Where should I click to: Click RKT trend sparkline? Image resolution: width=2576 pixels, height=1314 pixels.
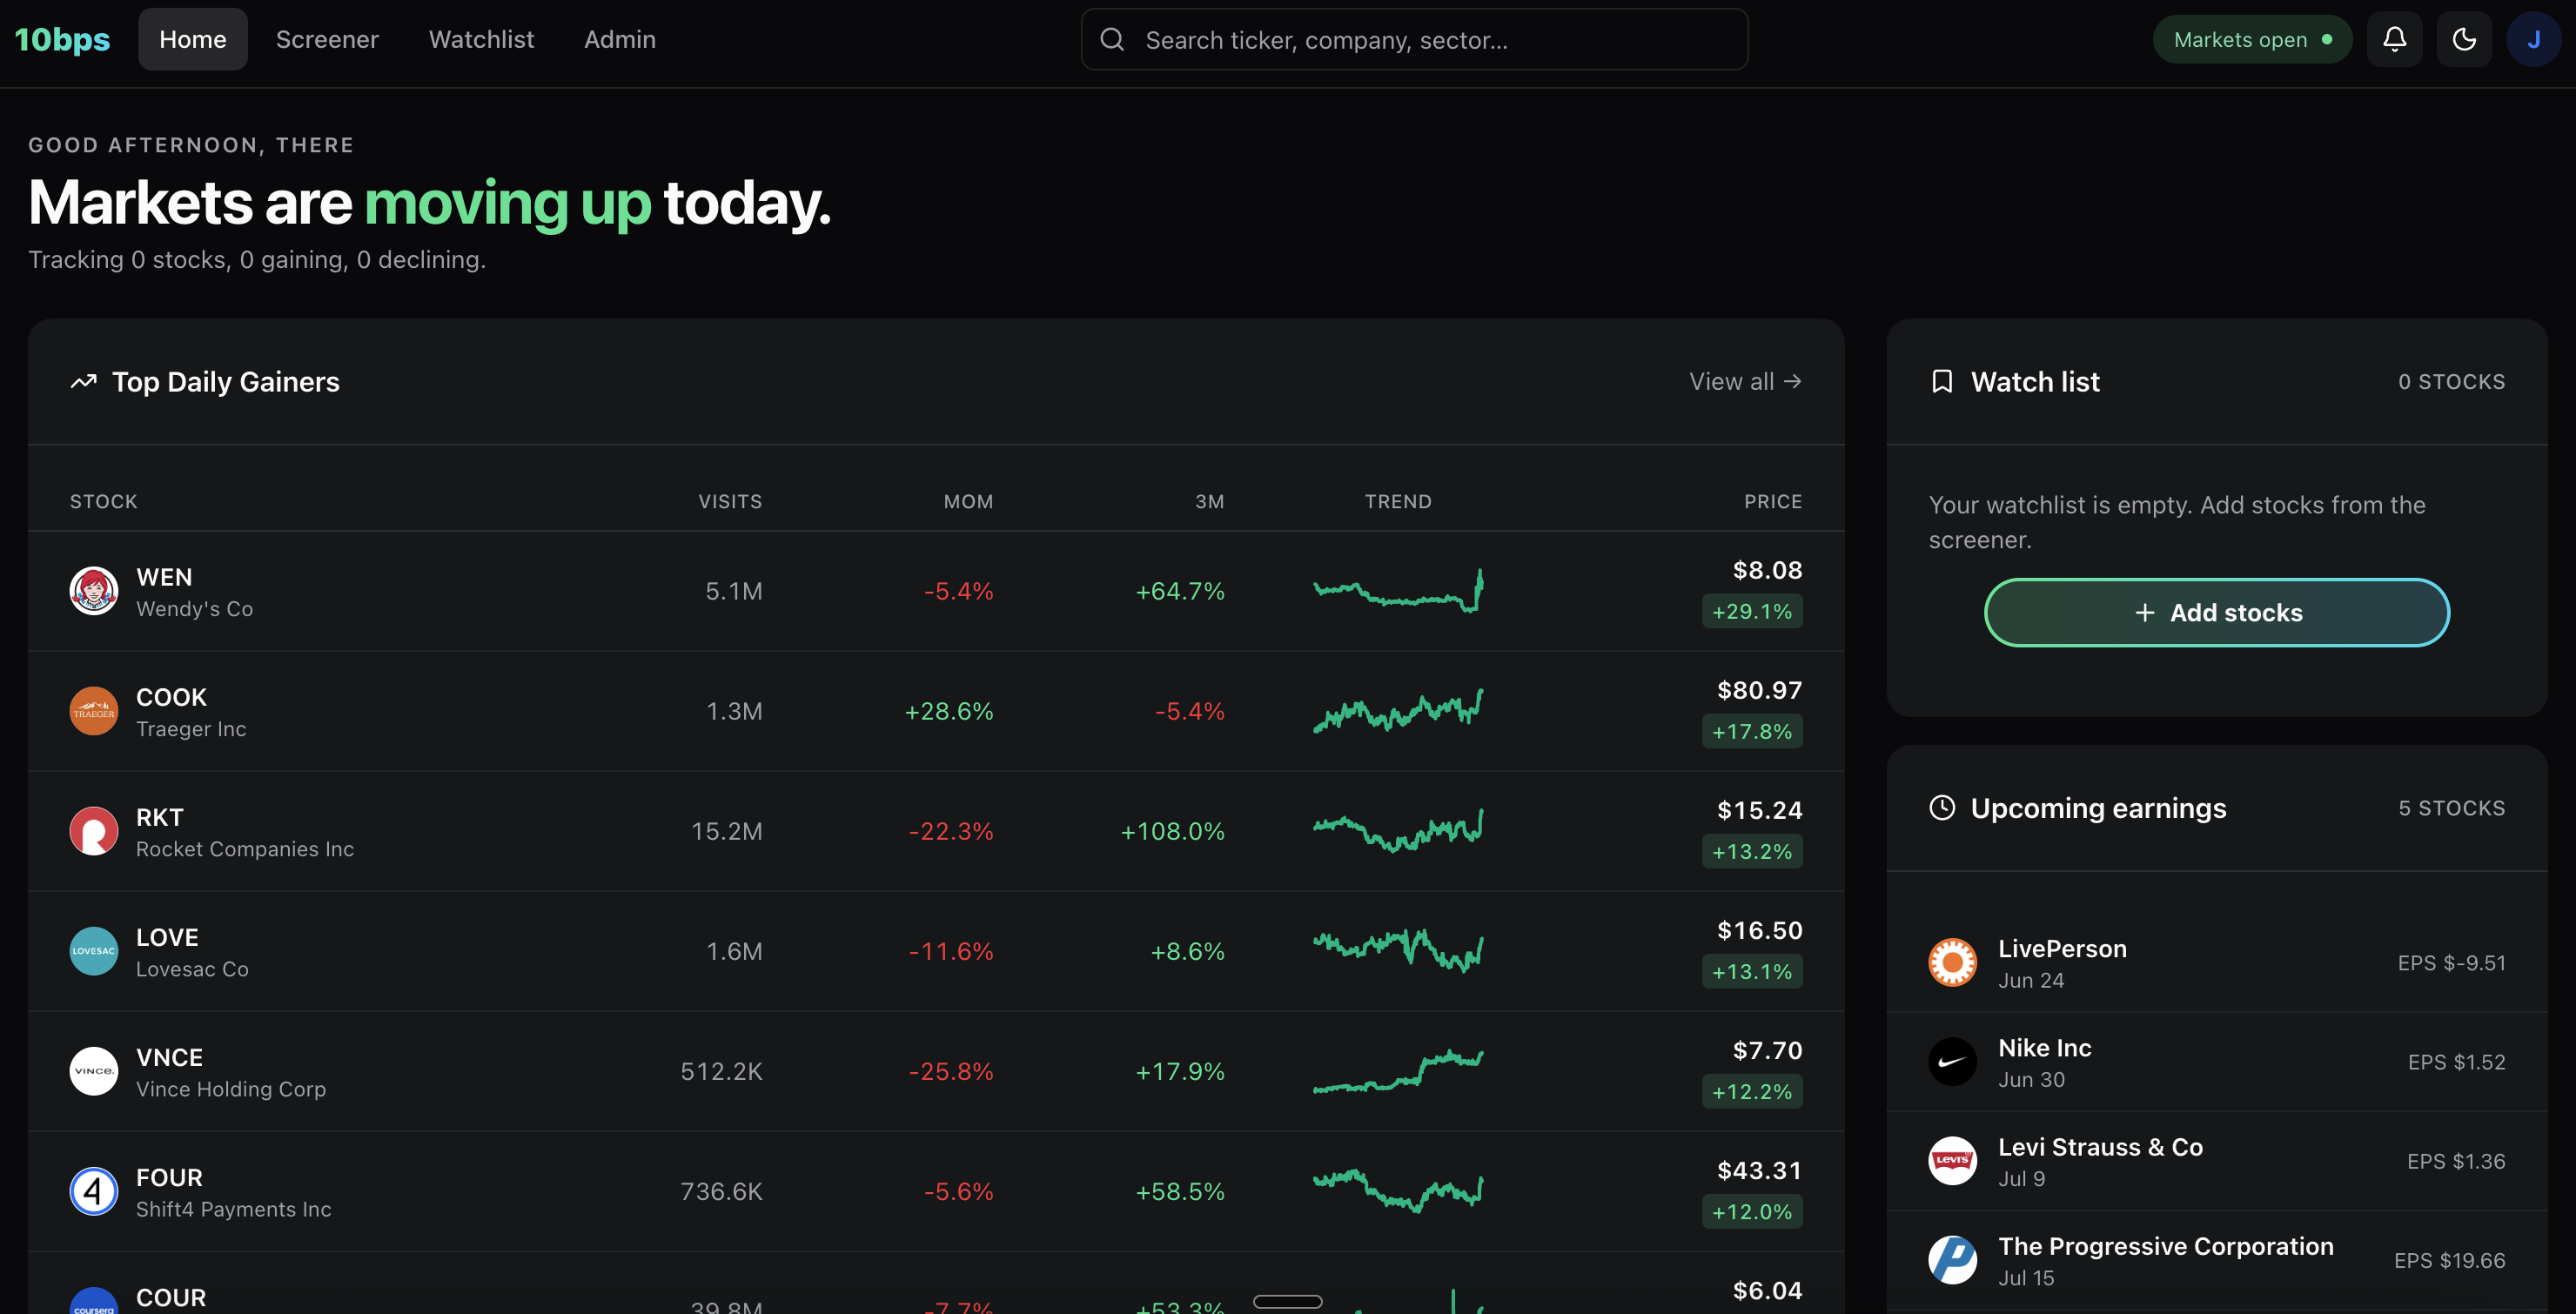pyautogui.click(x=1398, y=831)
